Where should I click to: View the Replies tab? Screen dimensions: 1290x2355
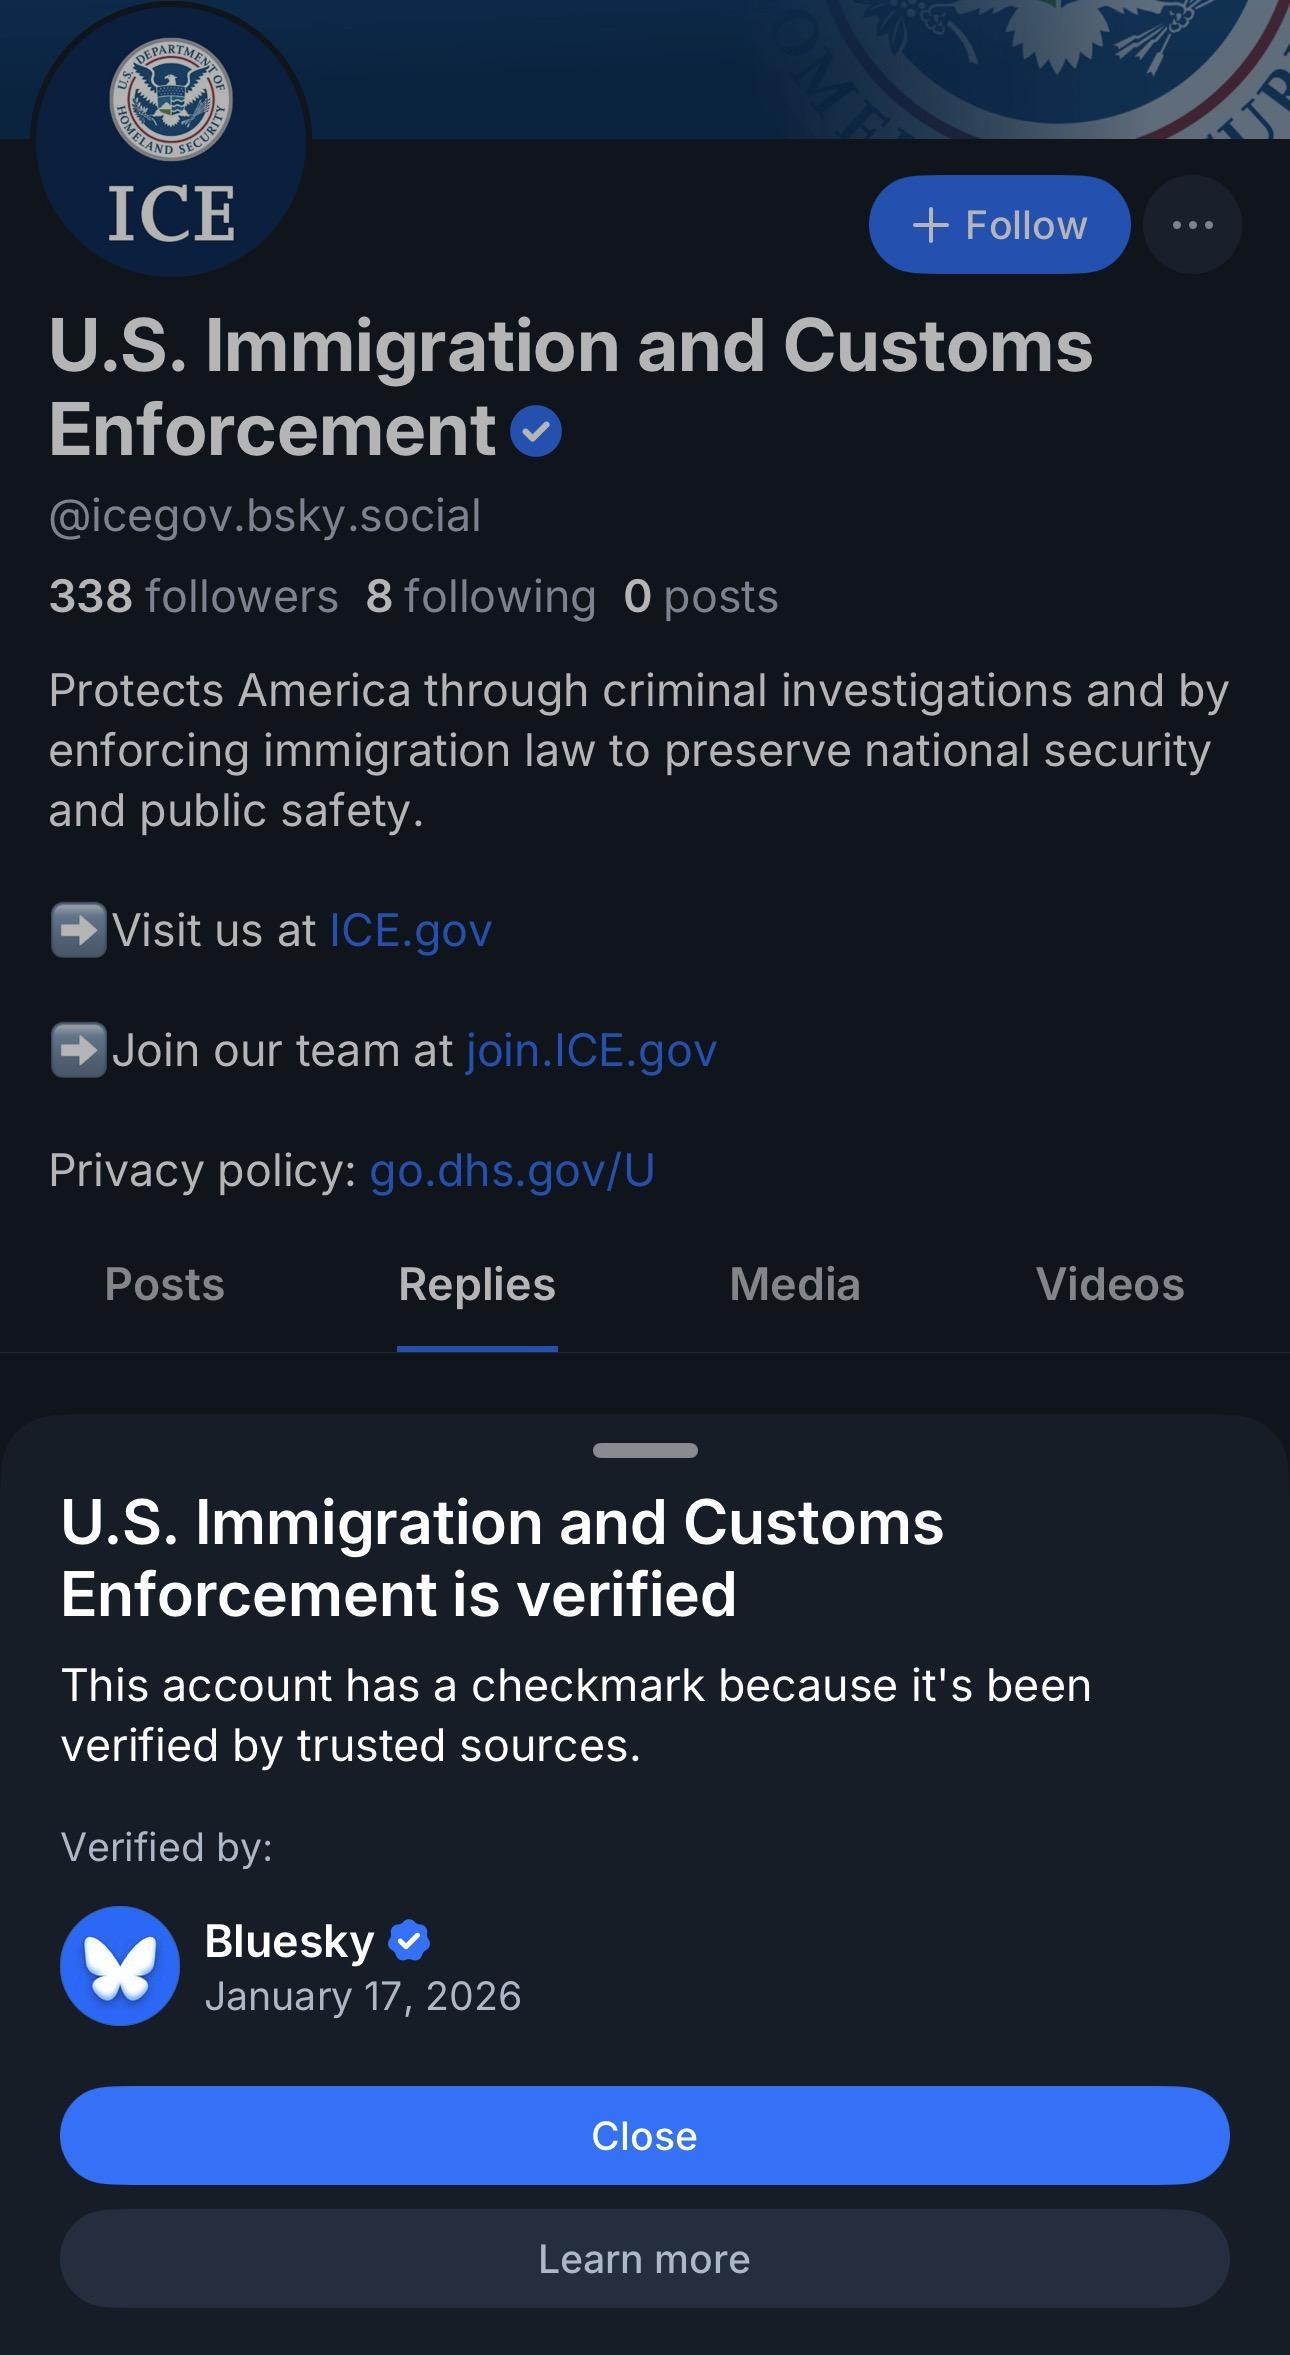[x=477, y=1284]
